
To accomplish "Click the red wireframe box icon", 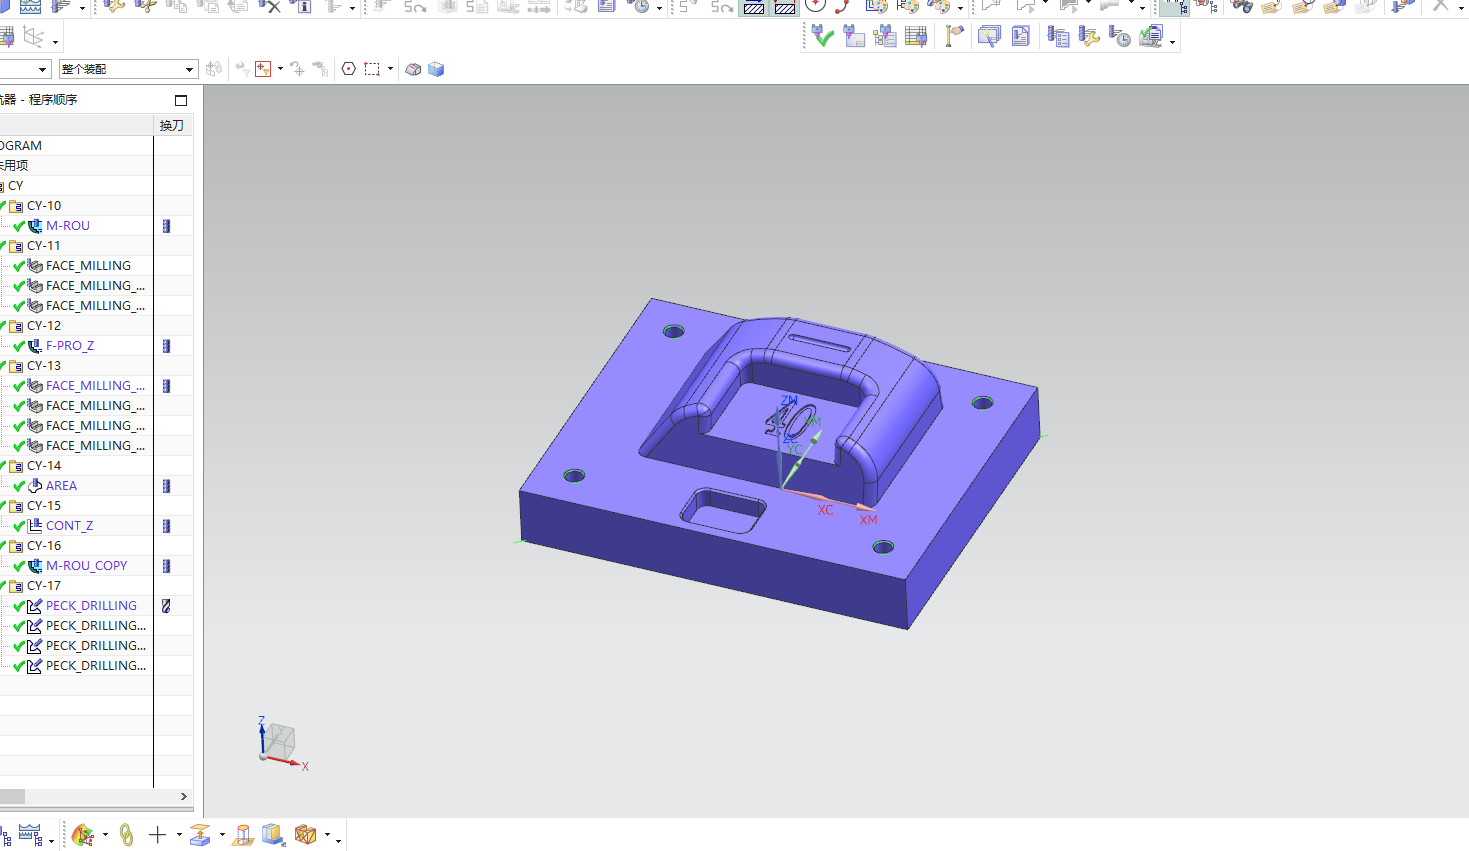I will pyautogui.click(x=305, y=835).
